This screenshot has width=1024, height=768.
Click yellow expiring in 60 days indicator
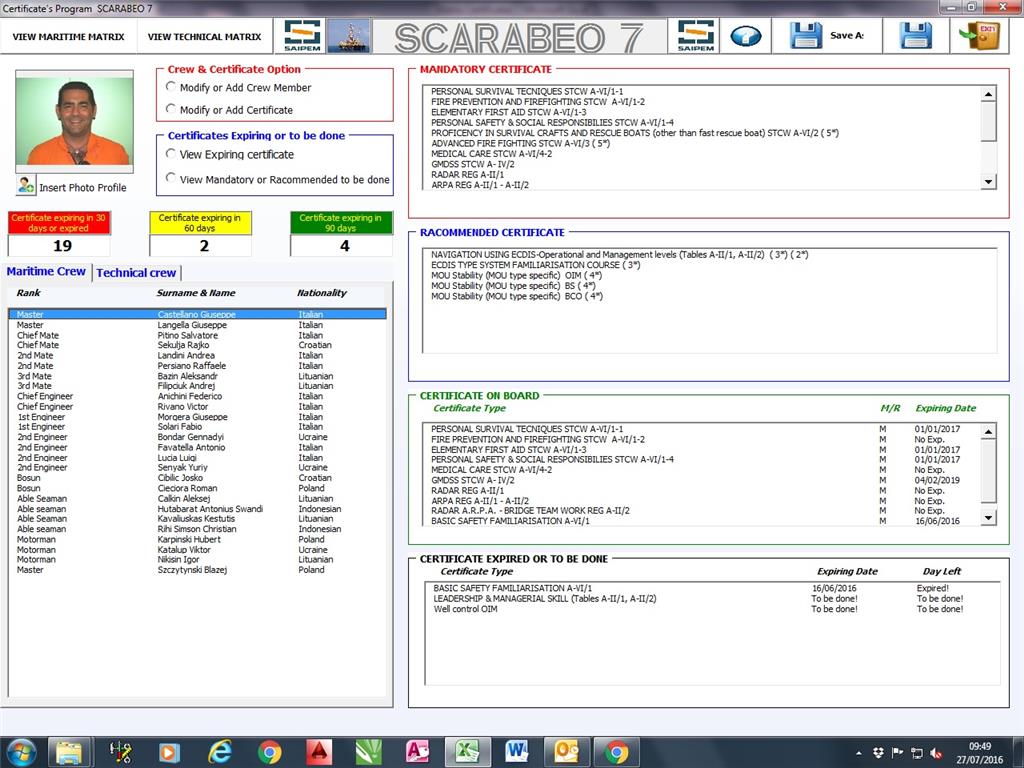pyautogui.click(x=200, y=223)
